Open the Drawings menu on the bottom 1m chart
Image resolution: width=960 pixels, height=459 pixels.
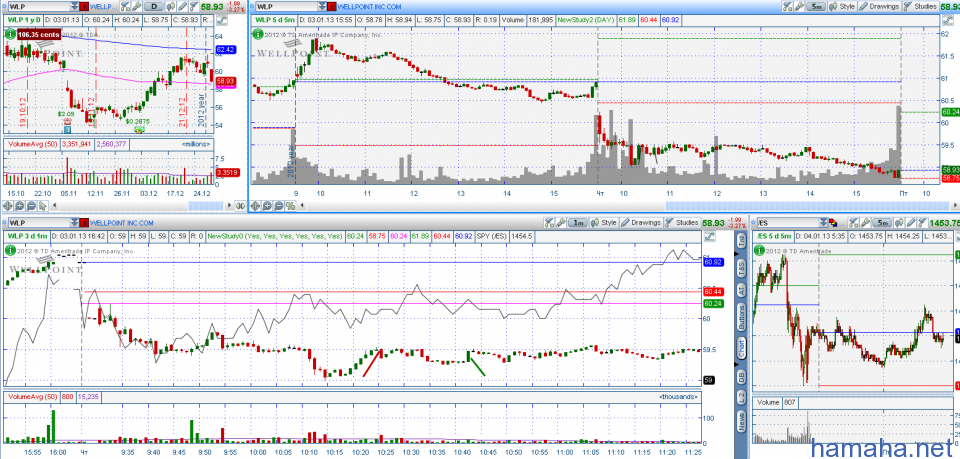[x=641, y=222]
